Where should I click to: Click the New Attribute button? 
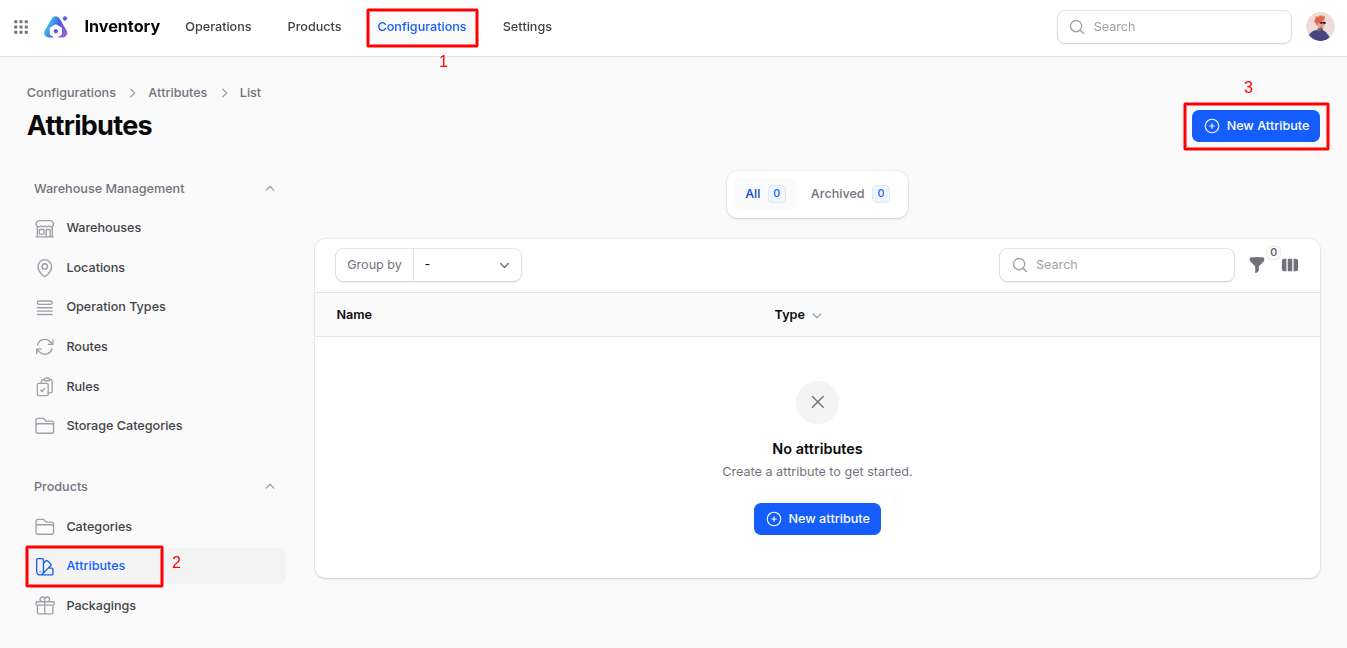point(1255,125)
